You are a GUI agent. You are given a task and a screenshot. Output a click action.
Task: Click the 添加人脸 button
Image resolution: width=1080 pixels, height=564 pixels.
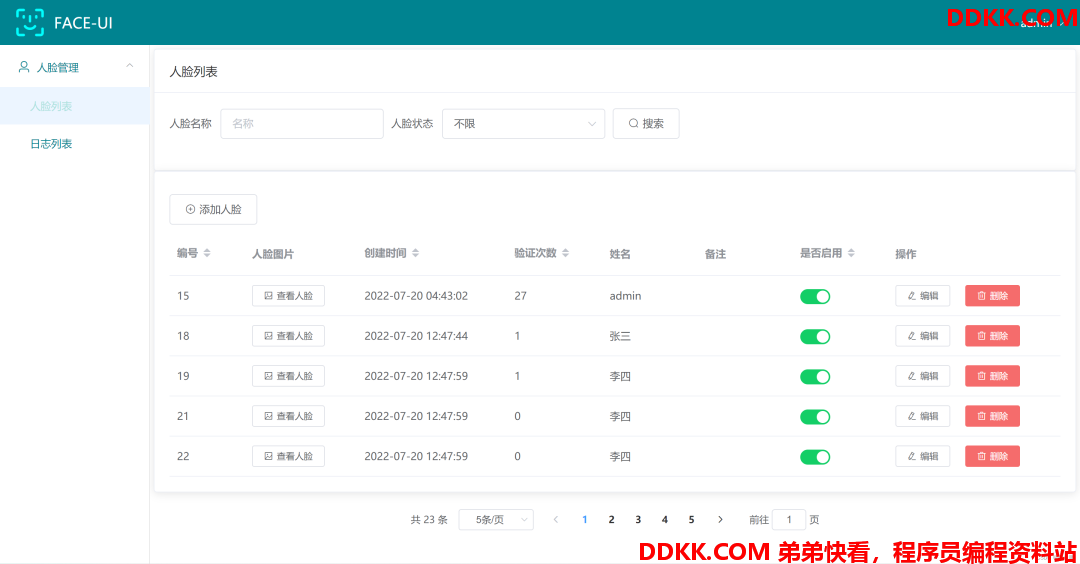pyautogui.click(x=213, y=210)
